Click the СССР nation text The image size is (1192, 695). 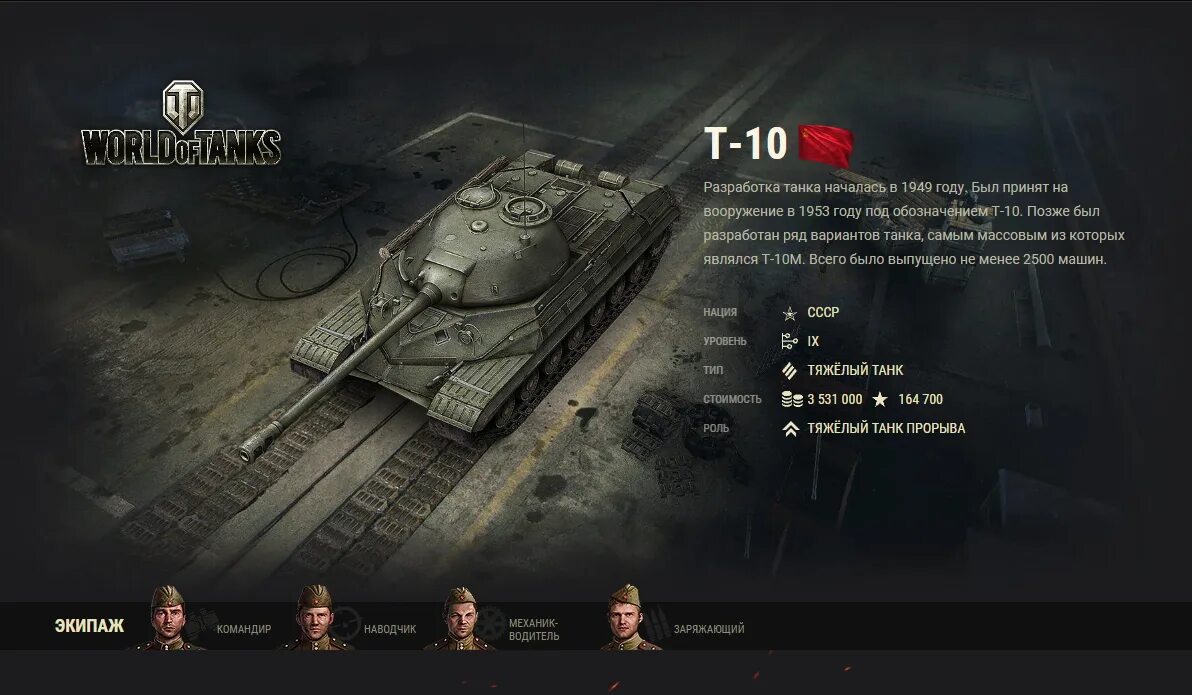pos(823,313)
